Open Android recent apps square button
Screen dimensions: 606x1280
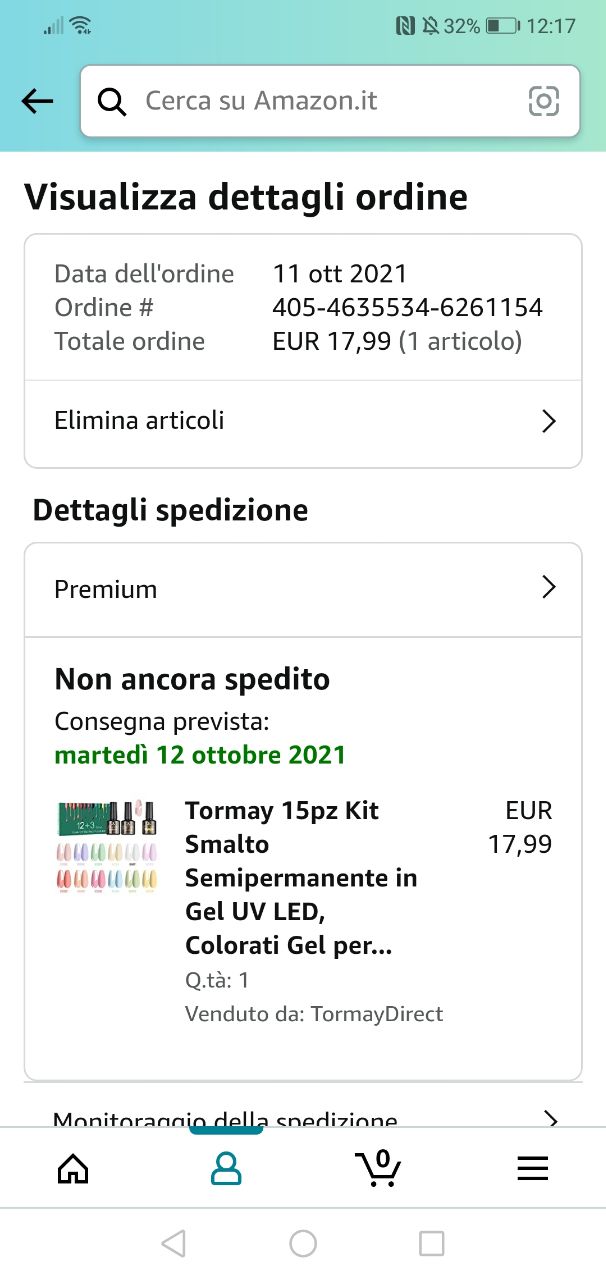[431, 1243]
